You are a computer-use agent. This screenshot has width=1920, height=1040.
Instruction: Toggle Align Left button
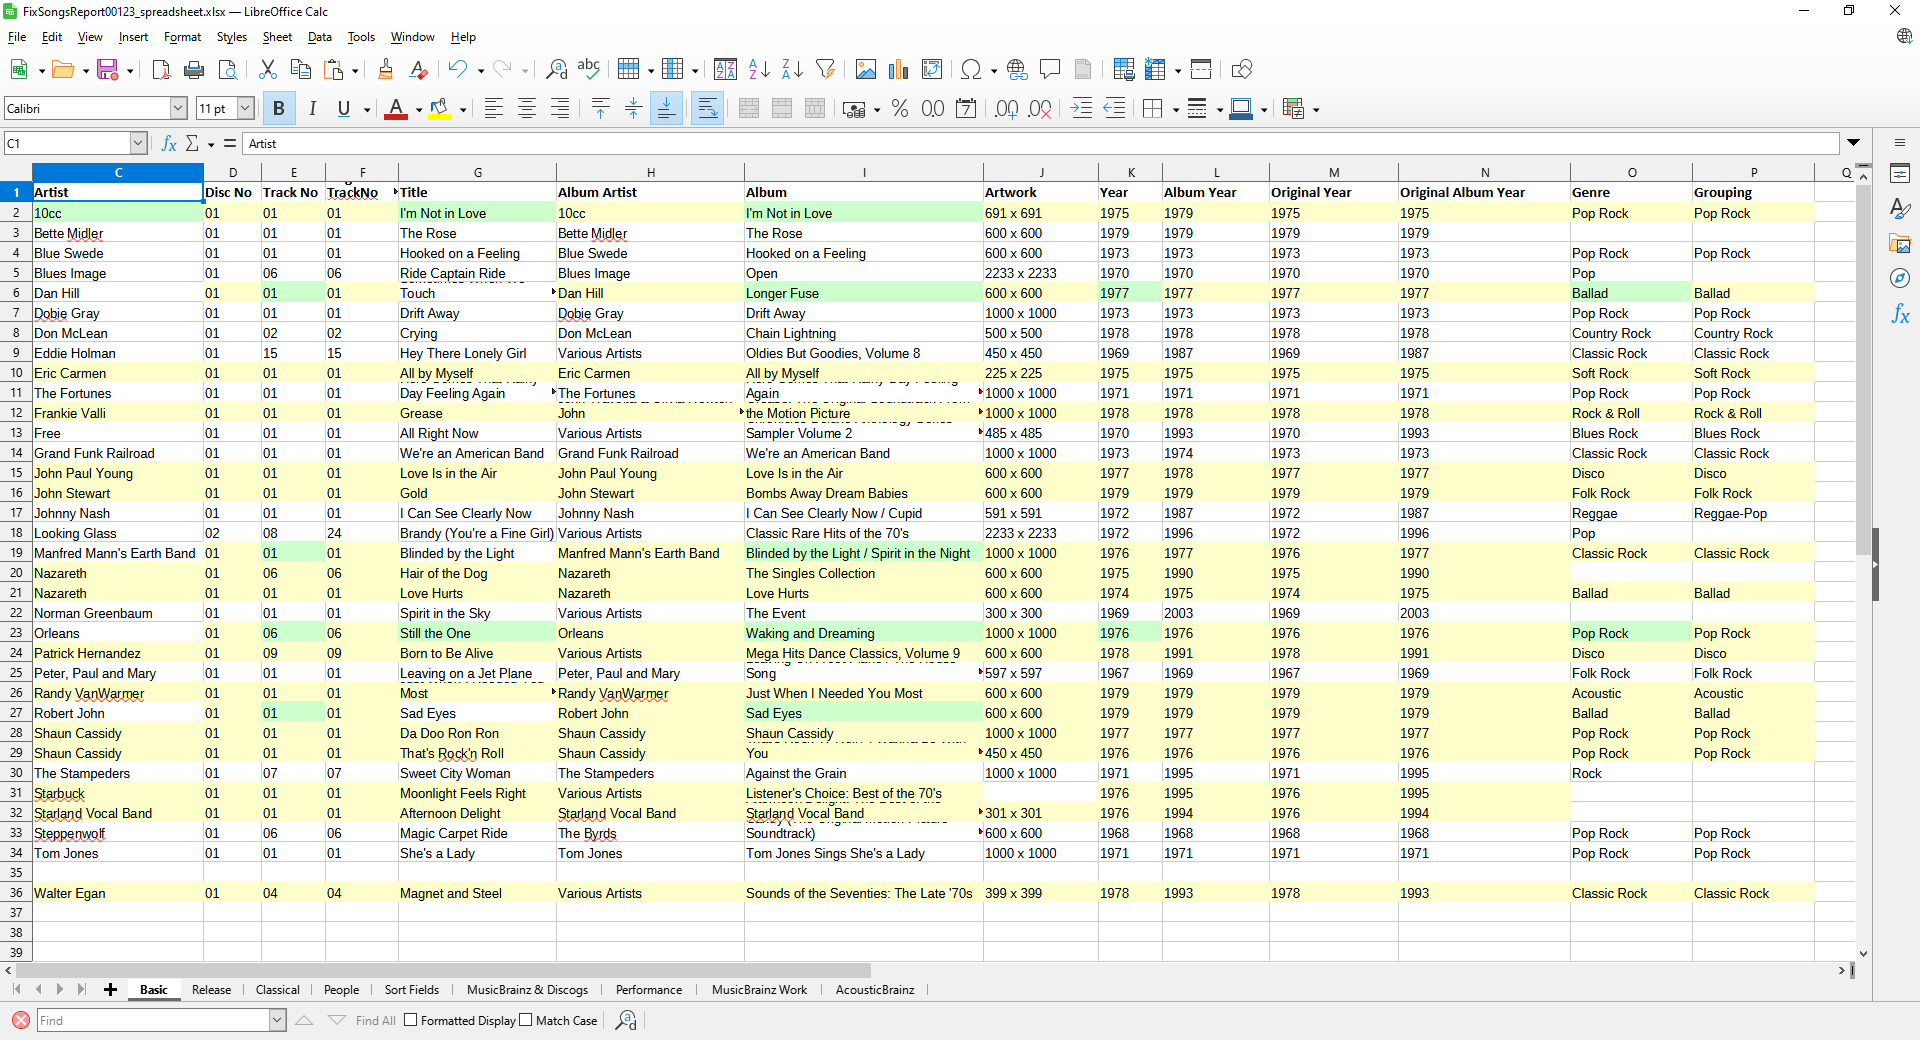coord(494,109)
